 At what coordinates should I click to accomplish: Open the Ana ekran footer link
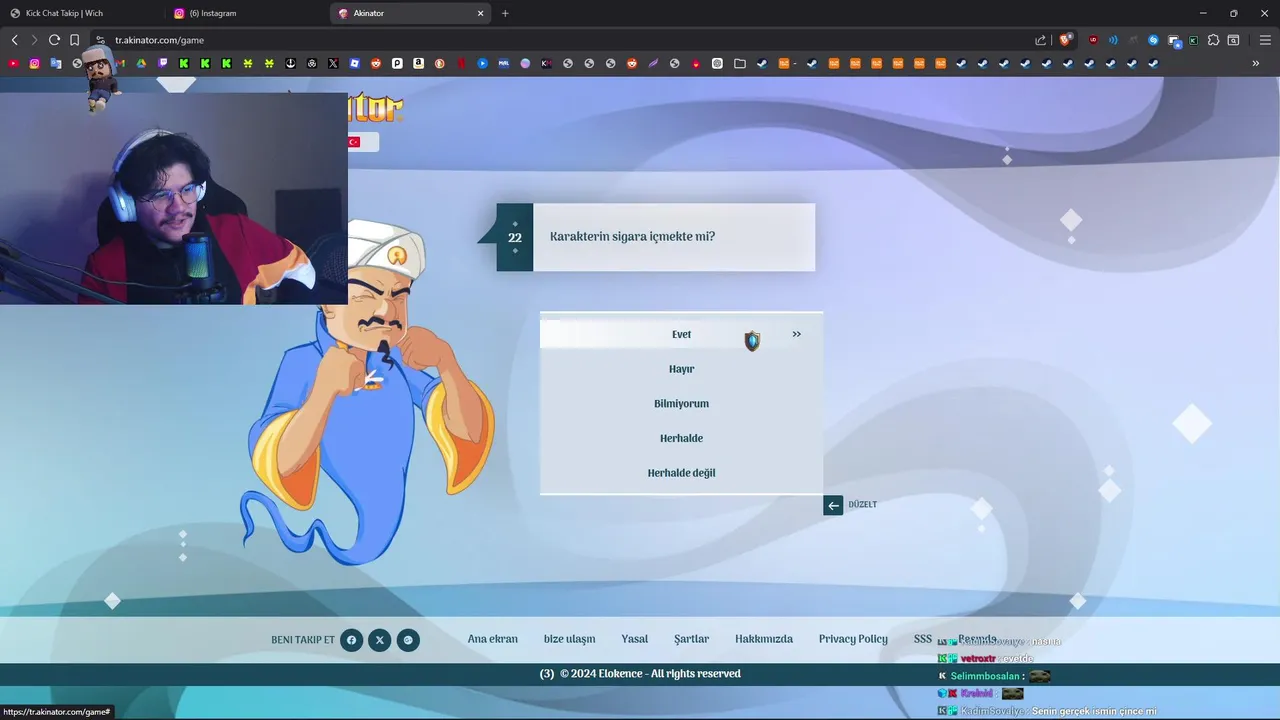tap(493, 639)
